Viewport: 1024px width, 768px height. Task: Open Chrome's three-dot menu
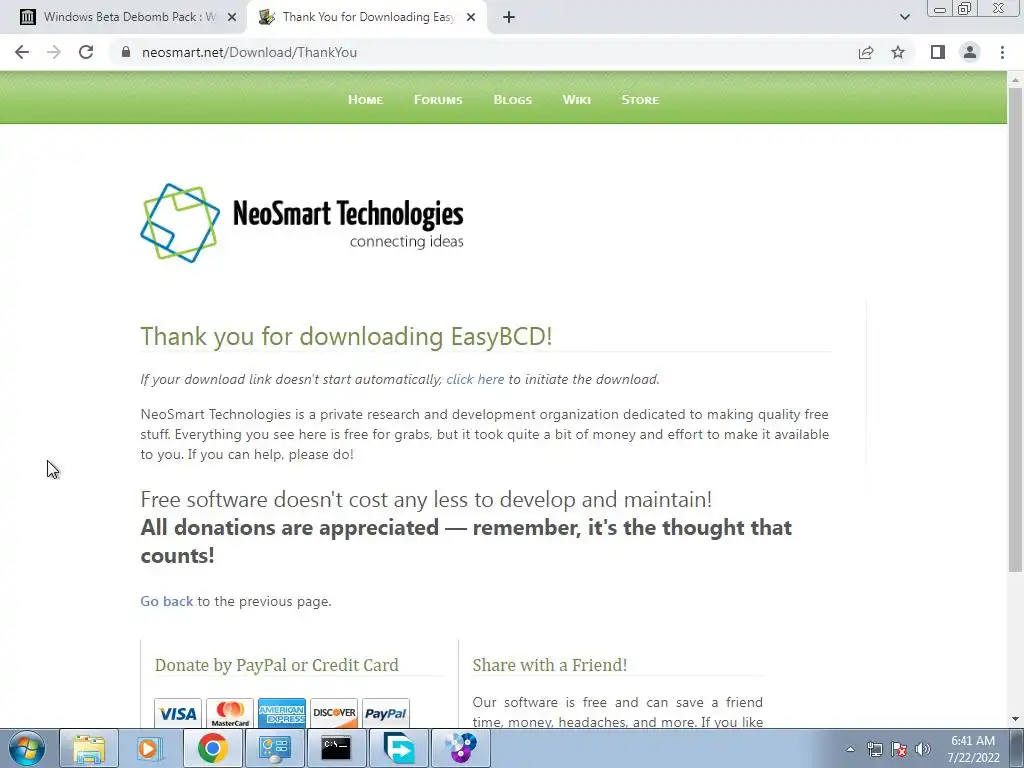click(1002, 52)
